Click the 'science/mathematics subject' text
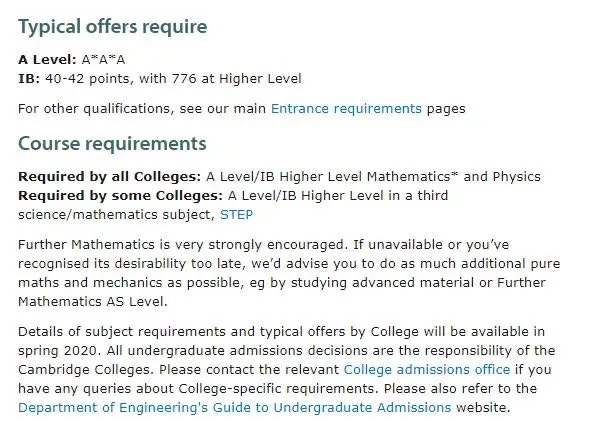This screenshot has height=421, width=604. (x=116, y=215)
